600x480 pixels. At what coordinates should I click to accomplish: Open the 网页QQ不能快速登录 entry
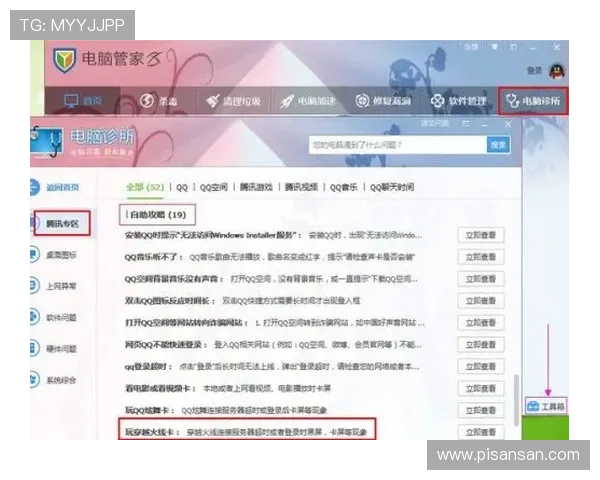coord(274,345)
